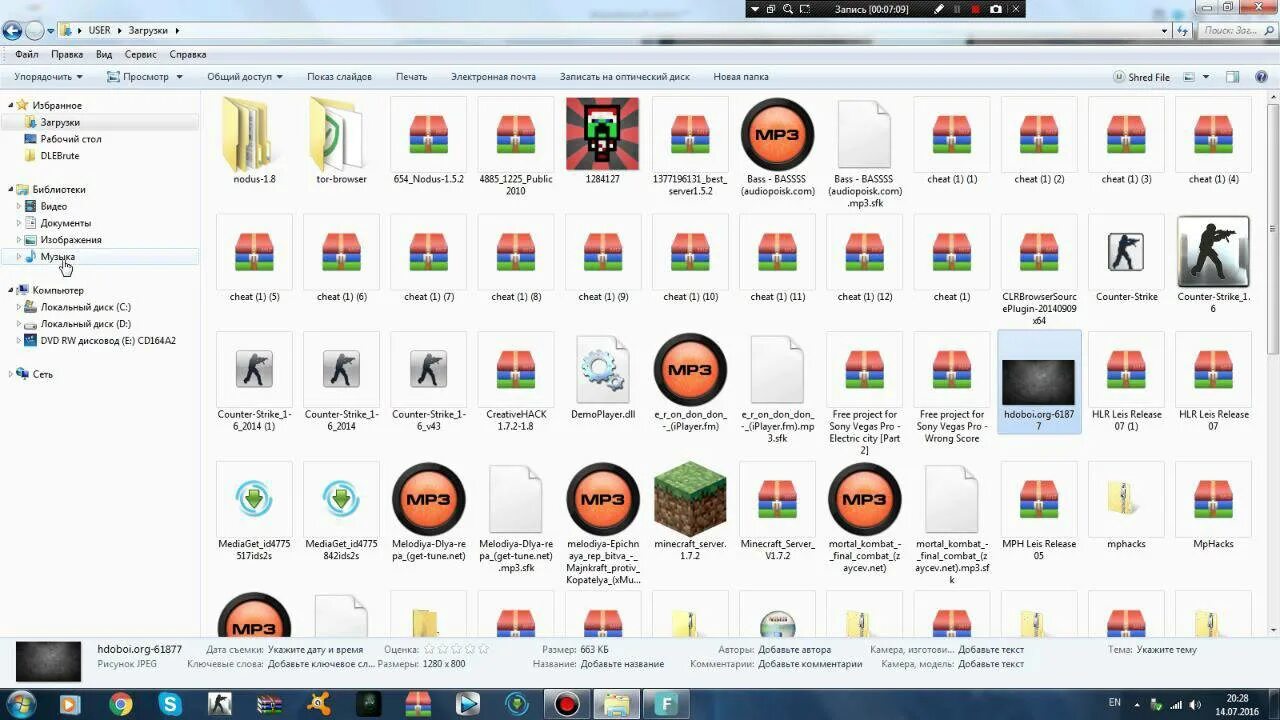Select the DVD RW drive (E:) CD164A2
Image resolution: width=1280 pixels, height=720 pixels.
107,341
